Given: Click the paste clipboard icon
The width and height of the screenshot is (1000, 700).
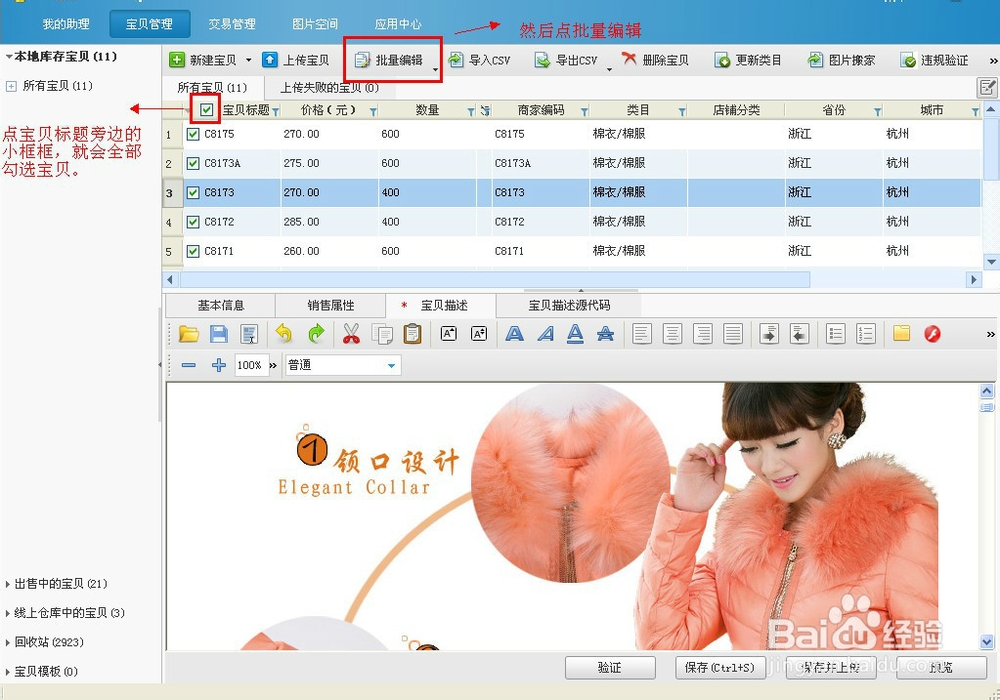Looking at the screenshot, I should click(413, 333).
